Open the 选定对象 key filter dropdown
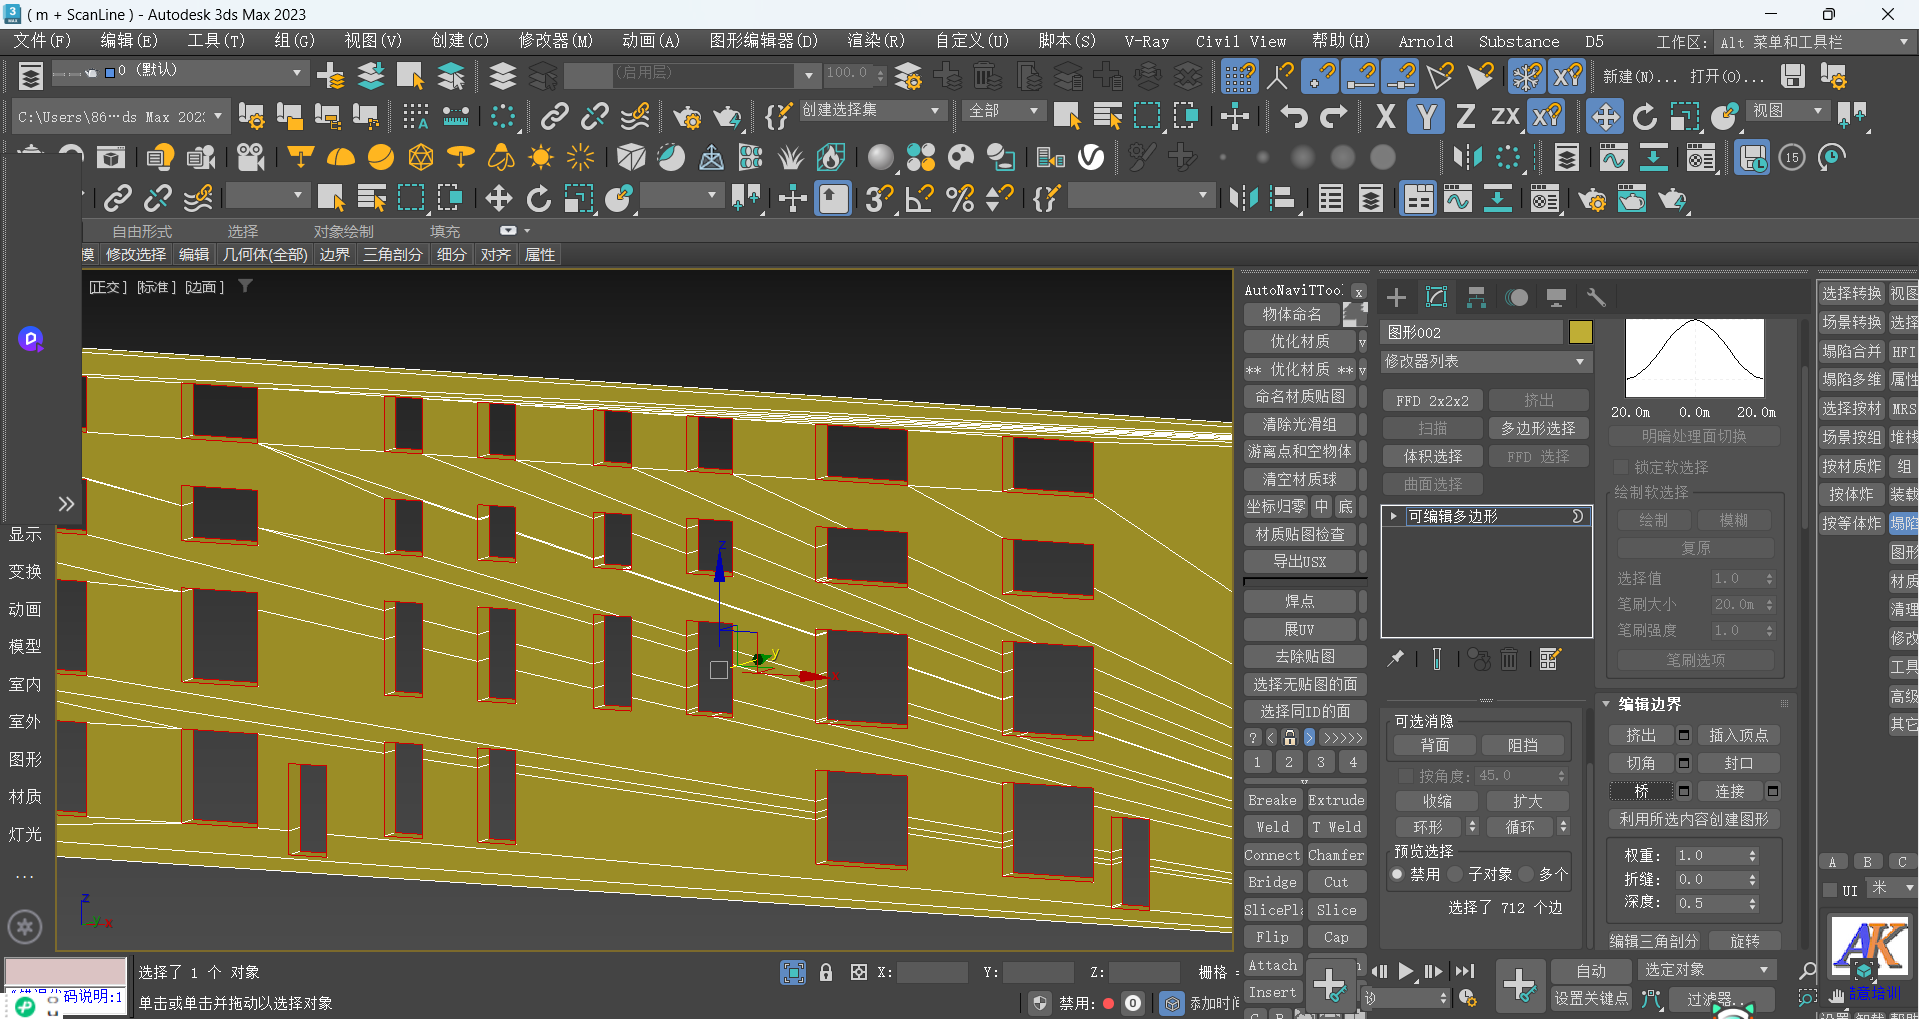This screenshot has width=1919, height=1019. point(1706,970)
